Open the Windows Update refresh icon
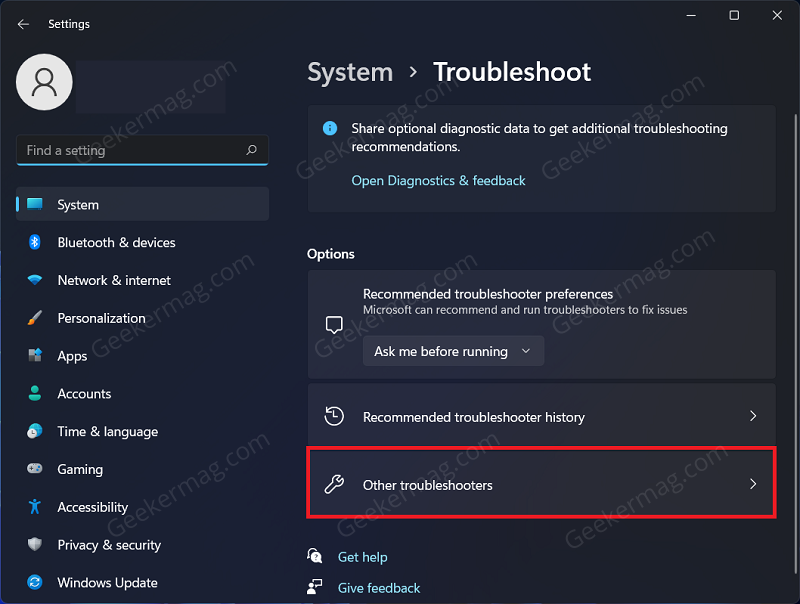The image size is (800, 604). pyautogui.click(x=35, y=582)
